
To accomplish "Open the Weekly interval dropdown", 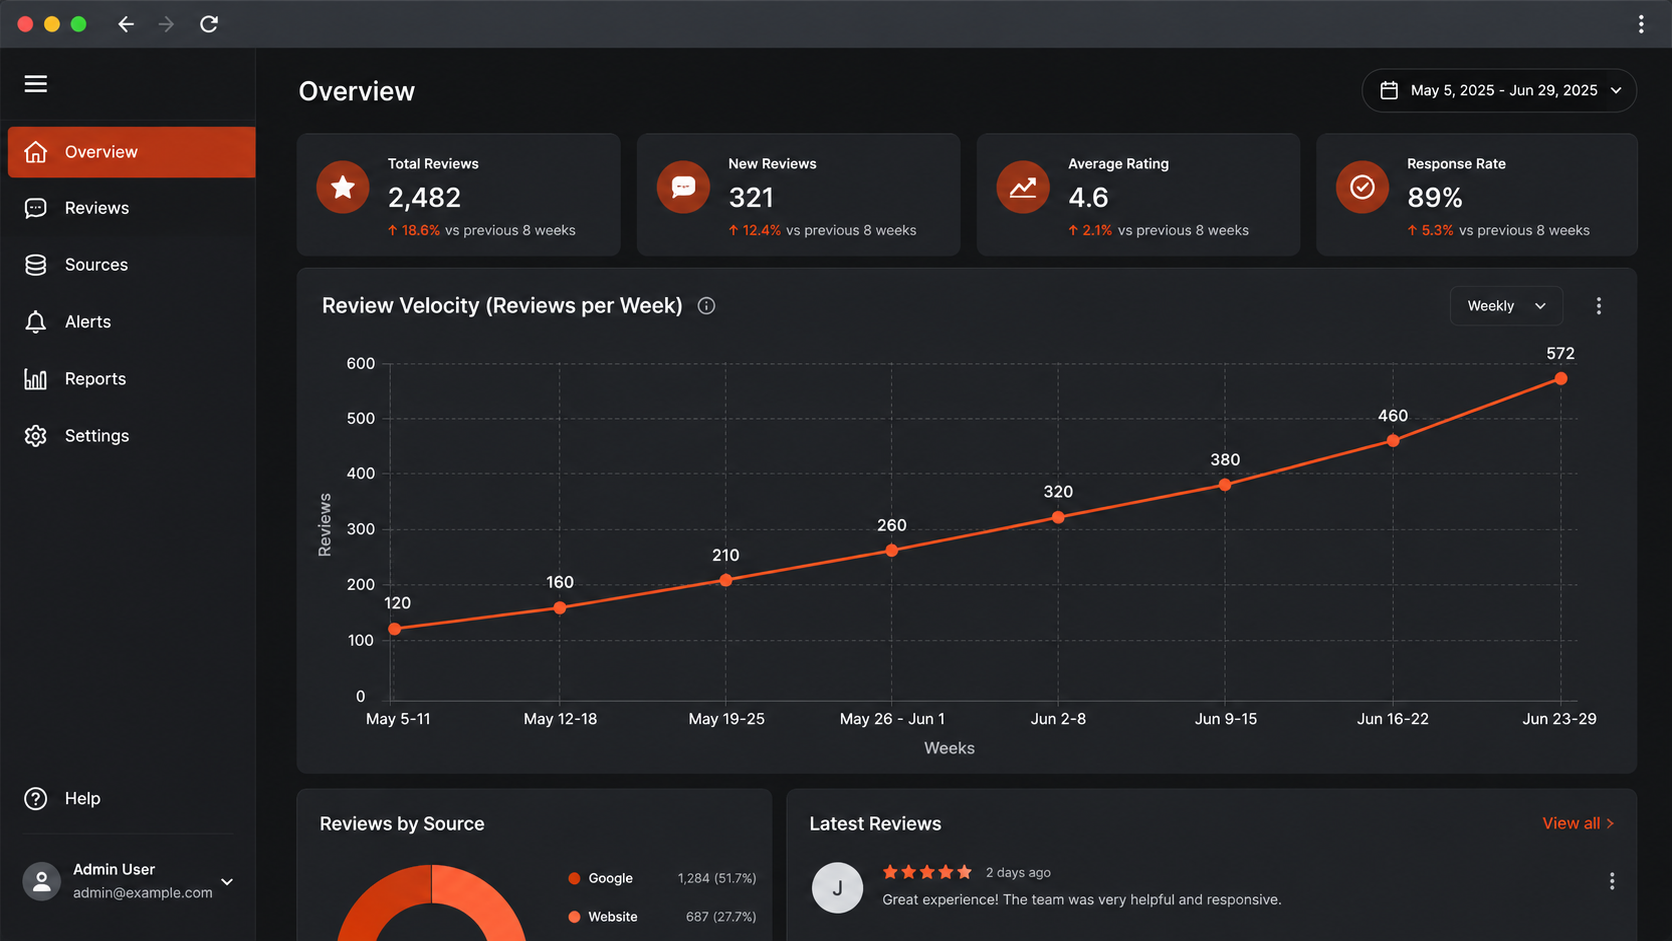I will click(x=1506, y=306).
